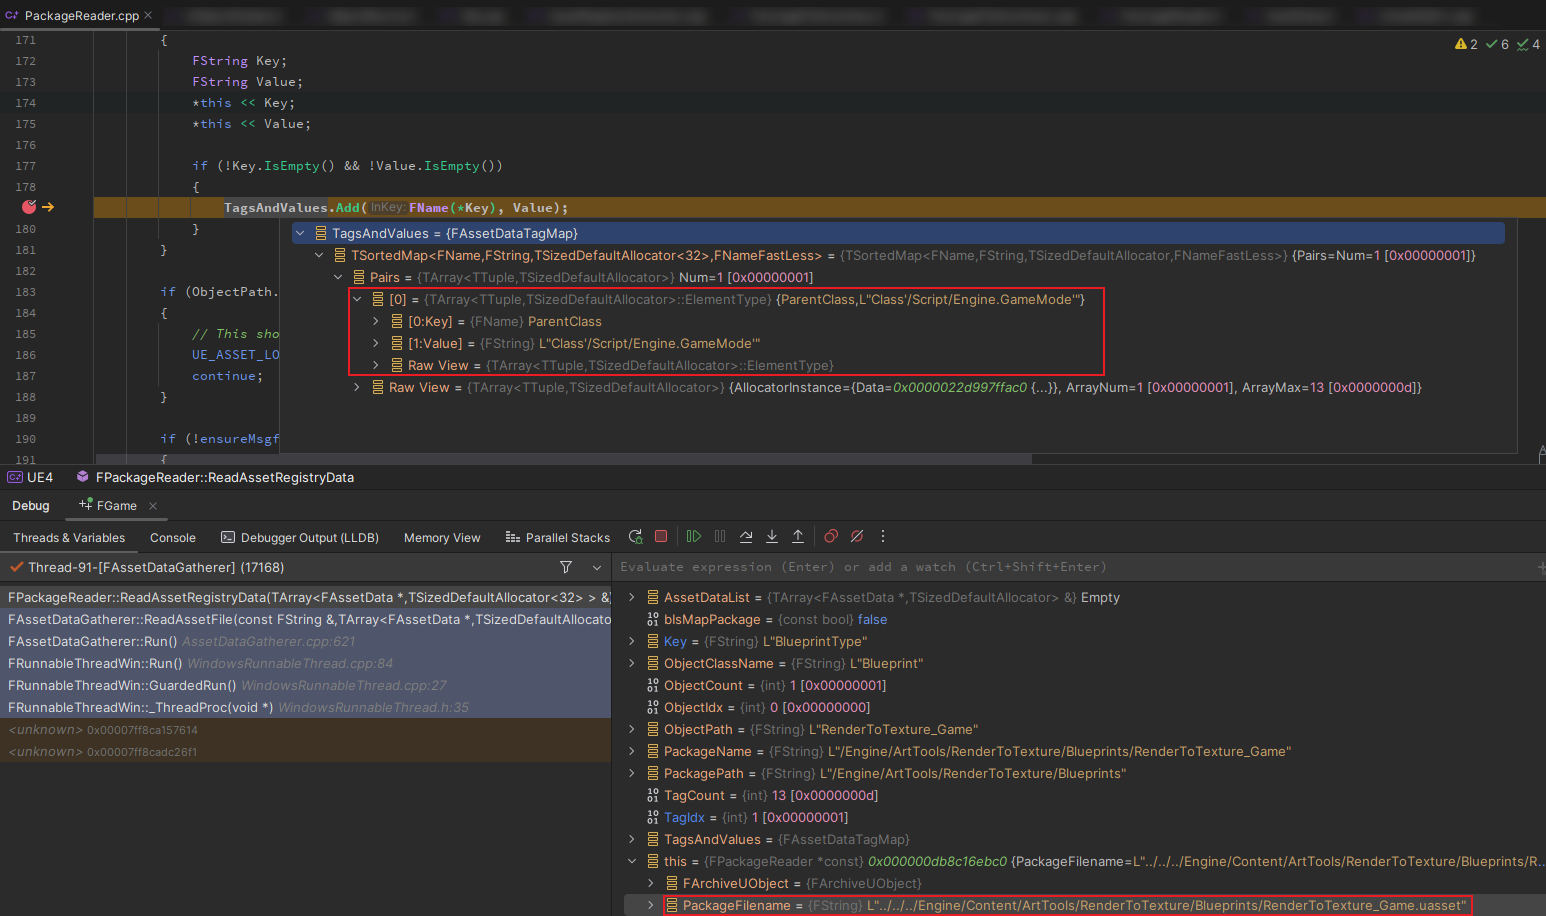Toggle the breakpoint on line 179
The width and height of the screenshot is (1546, 916).
tap(29, 207)
